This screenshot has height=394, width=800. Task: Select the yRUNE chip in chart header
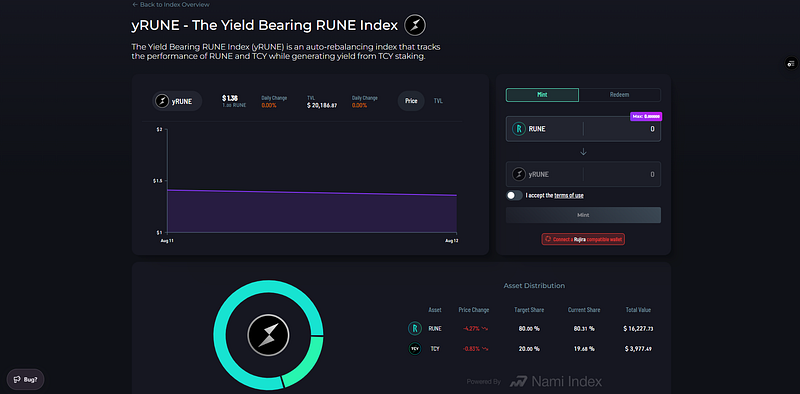click(x=177, y=101)
